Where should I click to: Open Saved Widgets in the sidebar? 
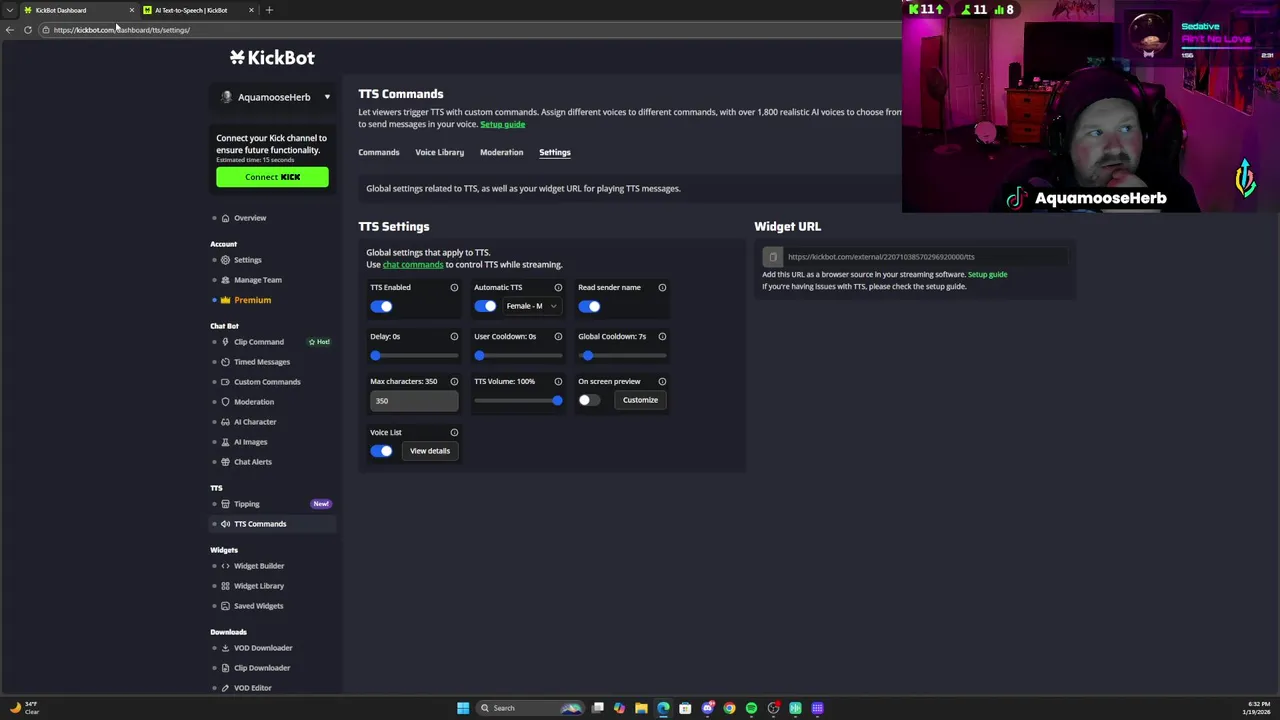point(259,606)
